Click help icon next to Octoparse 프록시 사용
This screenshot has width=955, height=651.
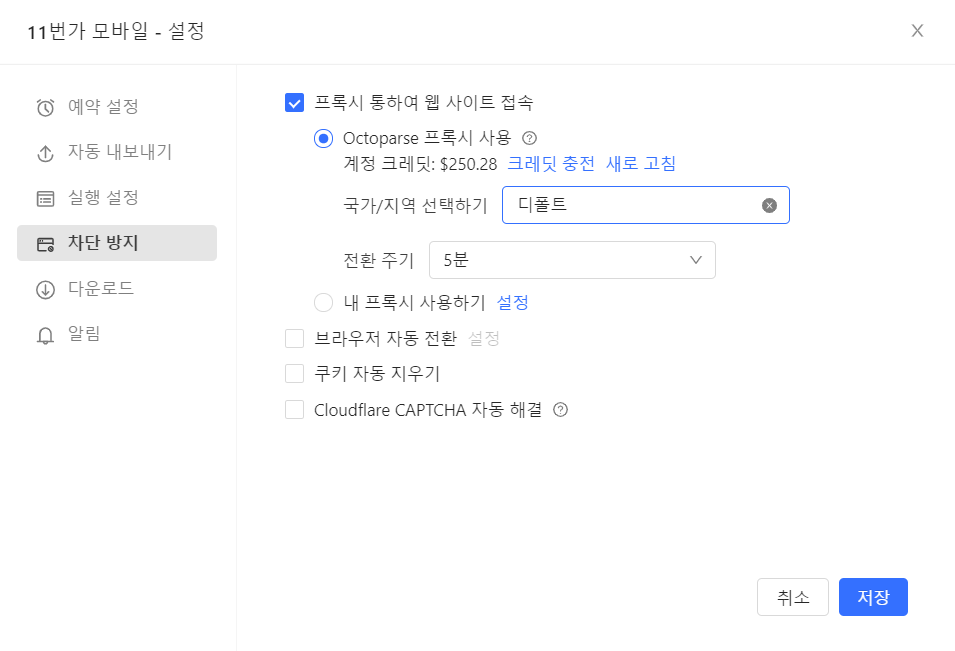(530, 138)
